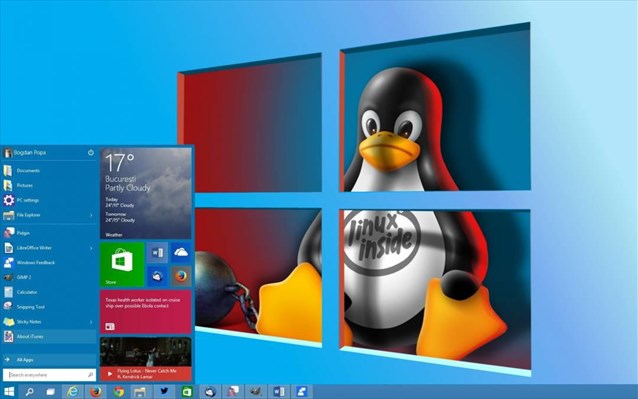Launch GIMP 2 from the Start menu

(x=50, y=277)
